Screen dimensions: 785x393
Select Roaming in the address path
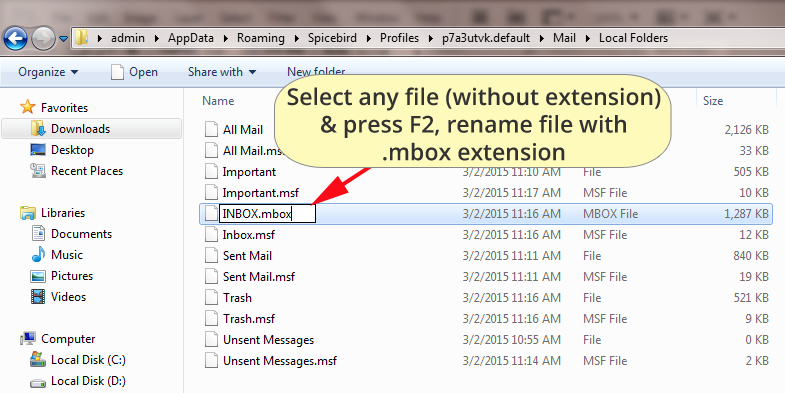(x=260, y=38)
